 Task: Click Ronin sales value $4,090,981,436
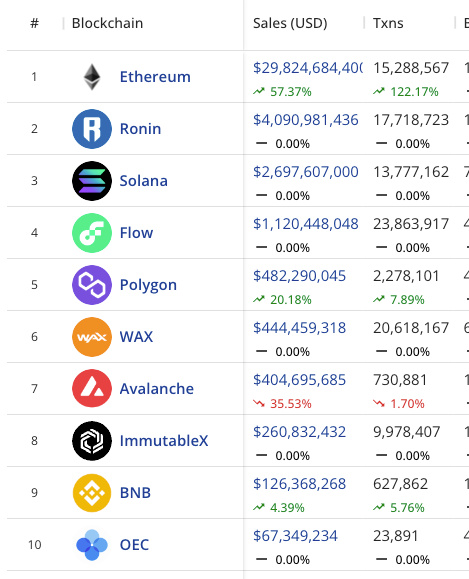pos(306,120)
